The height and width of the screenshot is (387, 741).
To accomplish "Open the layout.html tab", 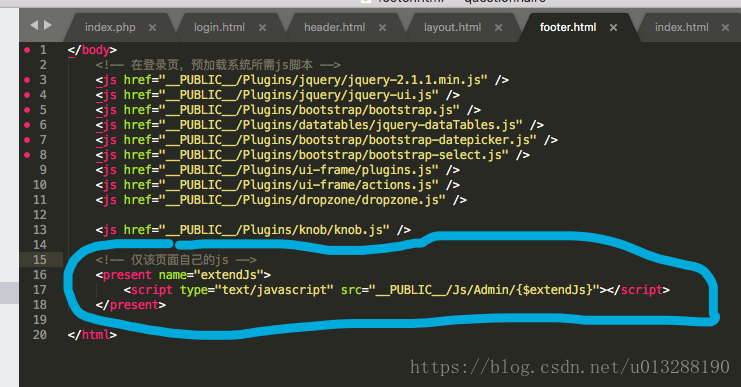I will click(x=452, y=27).
